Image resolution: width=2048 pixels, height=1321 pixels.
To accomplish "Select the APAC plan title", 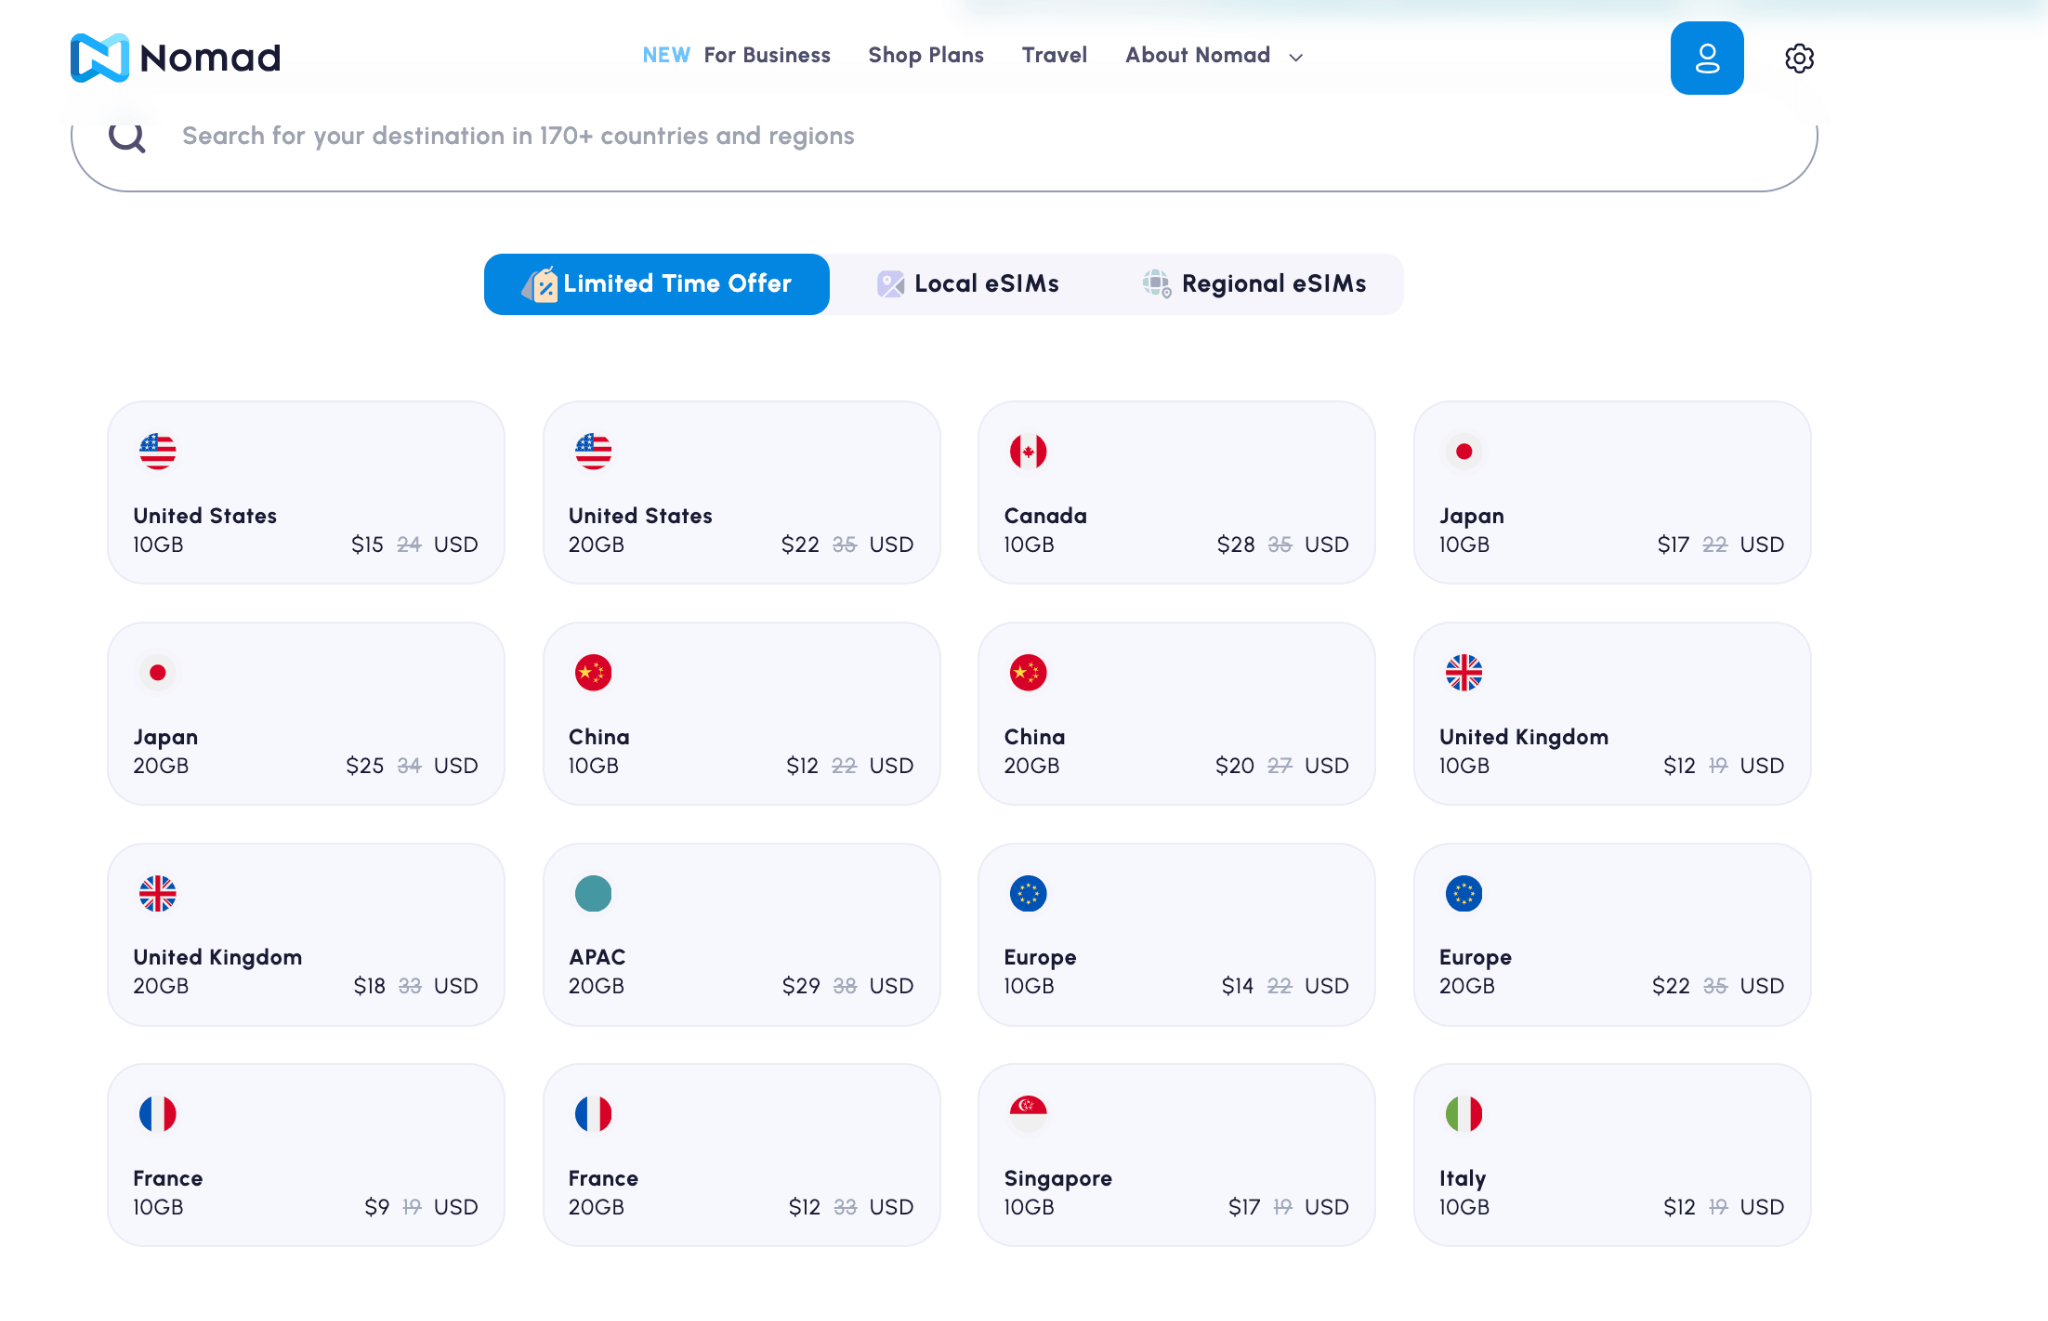I will pyautogui.click(x=597, y=957).
